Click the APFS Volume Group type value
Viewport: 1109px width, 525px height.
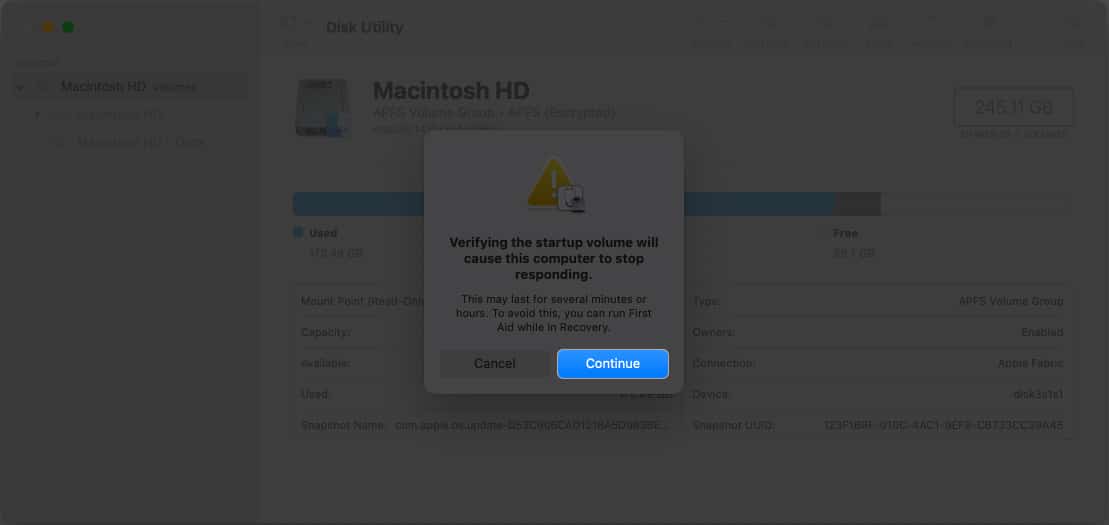(x=1011, y=301)
